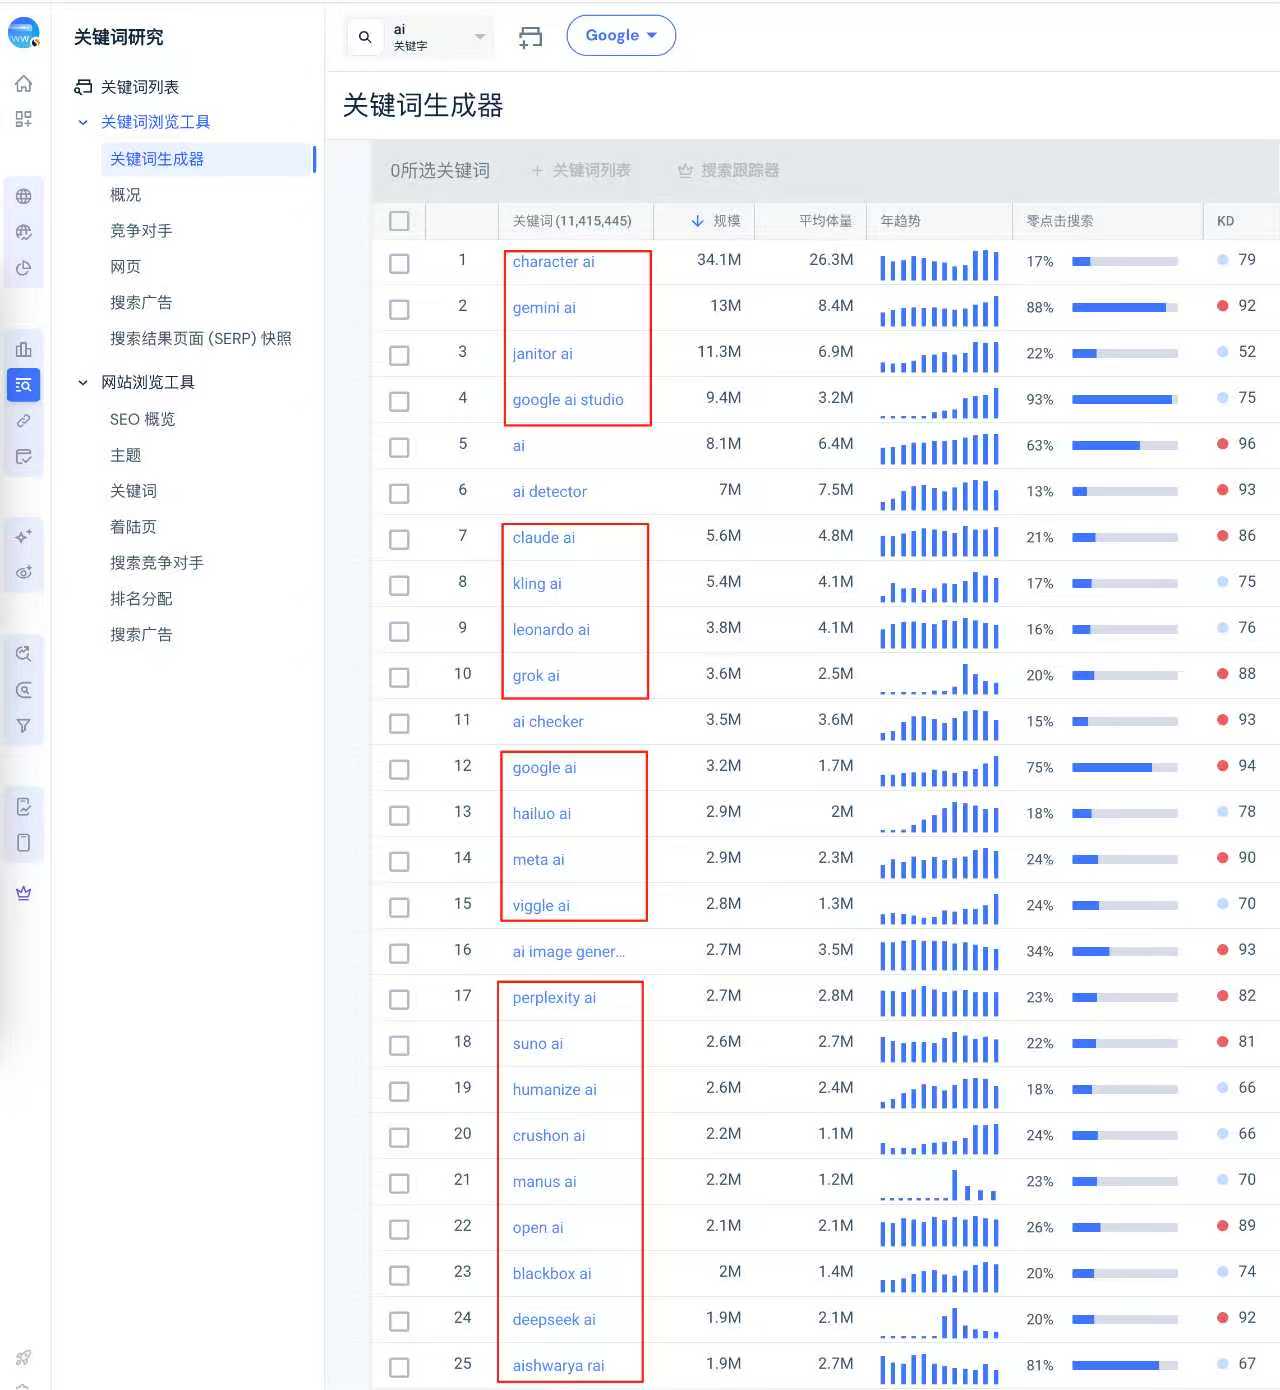
Task: Click the zero-click bar for gemini ai
Action: coord(1124,308)
